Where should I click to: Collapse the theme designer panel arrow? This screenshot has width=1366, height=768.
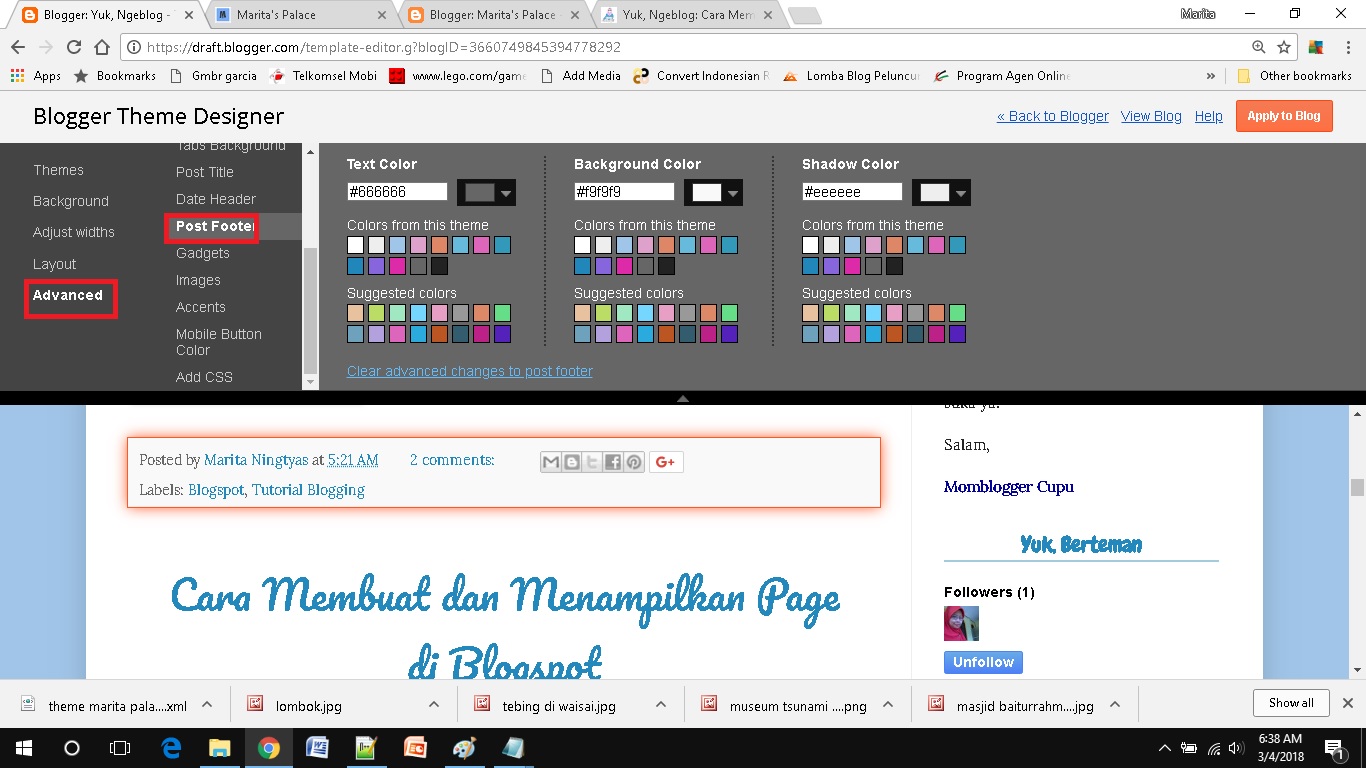point(683,398)
